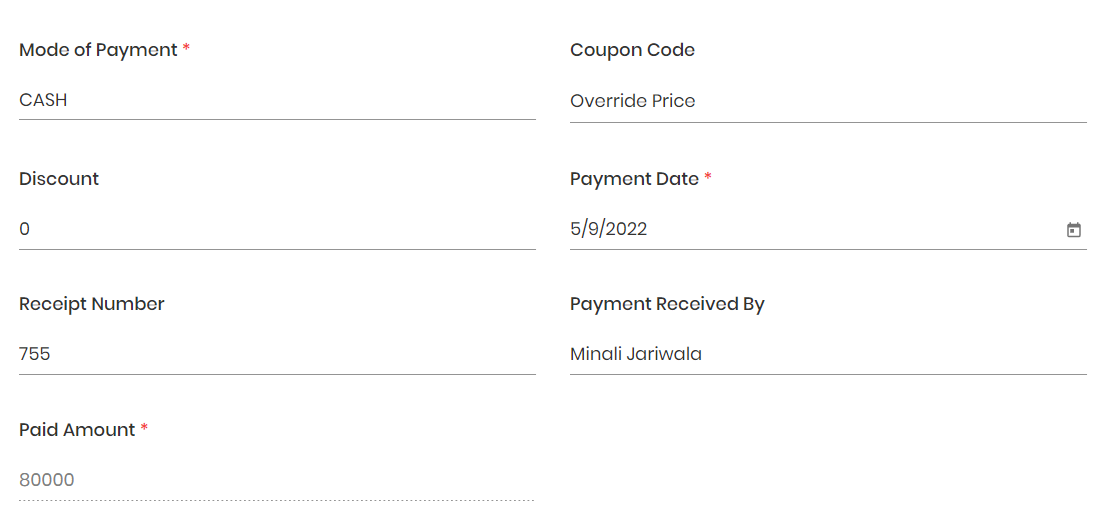Click the Payment Date field showing 5/9/2022
The width and height of the screenshot is (1103, 505).
click(828, 229)
